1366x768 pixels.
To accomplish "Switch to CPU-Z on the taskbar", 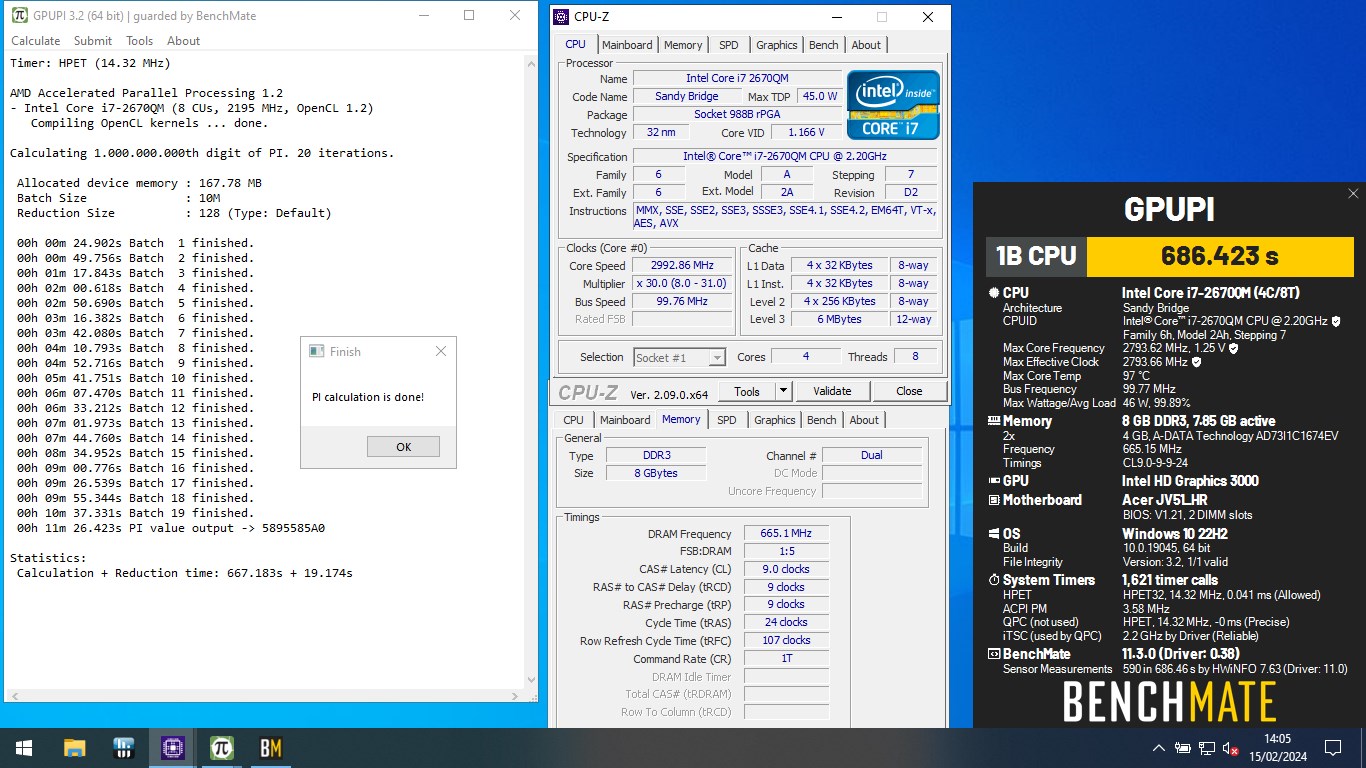I will (x=172, y=748).
